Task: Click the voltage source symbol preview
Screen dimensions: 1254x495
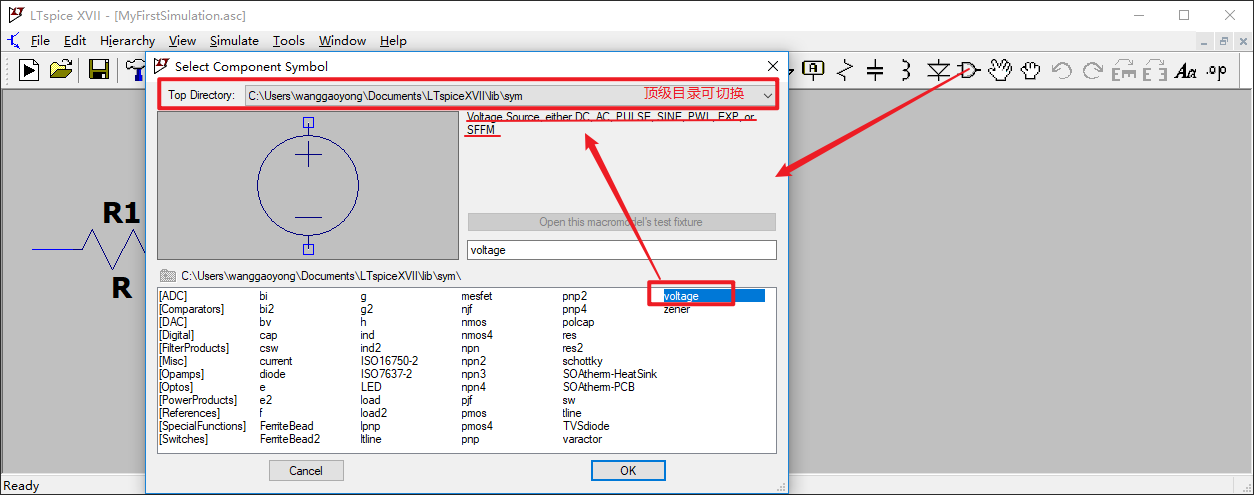Action: pos(308,185)
